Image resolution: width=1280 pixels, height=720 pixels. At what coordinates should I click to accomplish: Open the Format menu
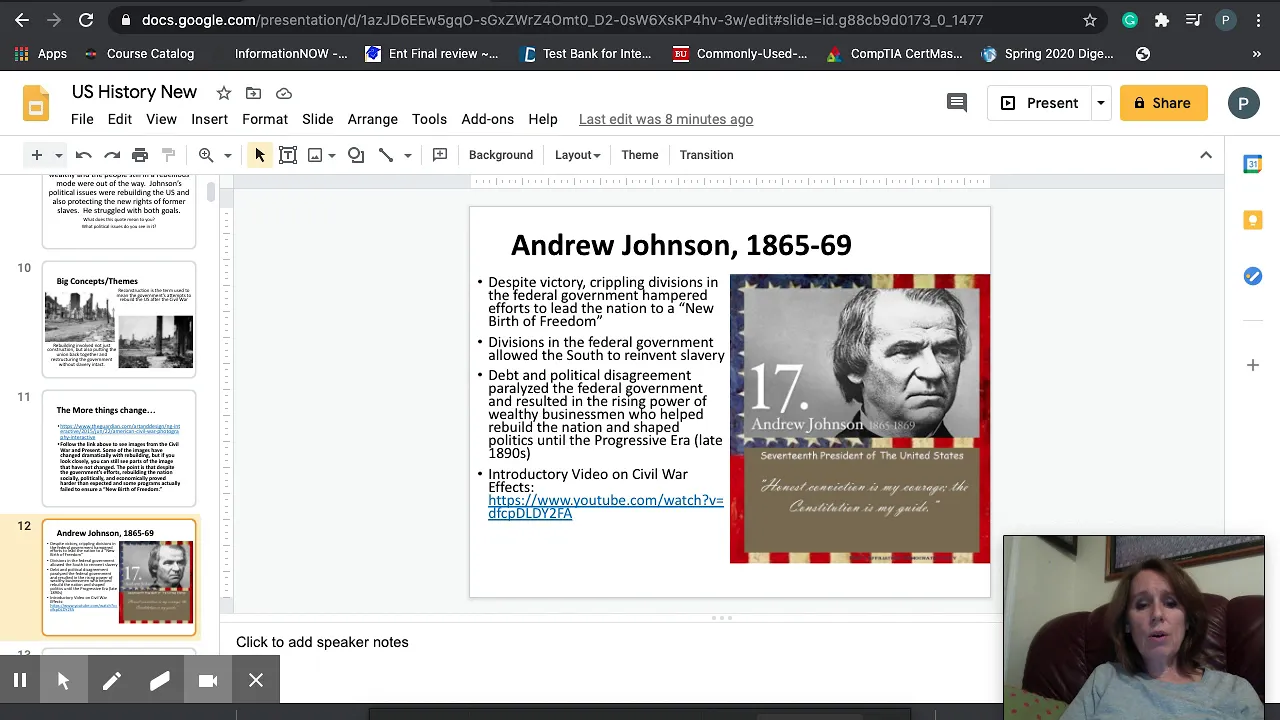point(265,119)
